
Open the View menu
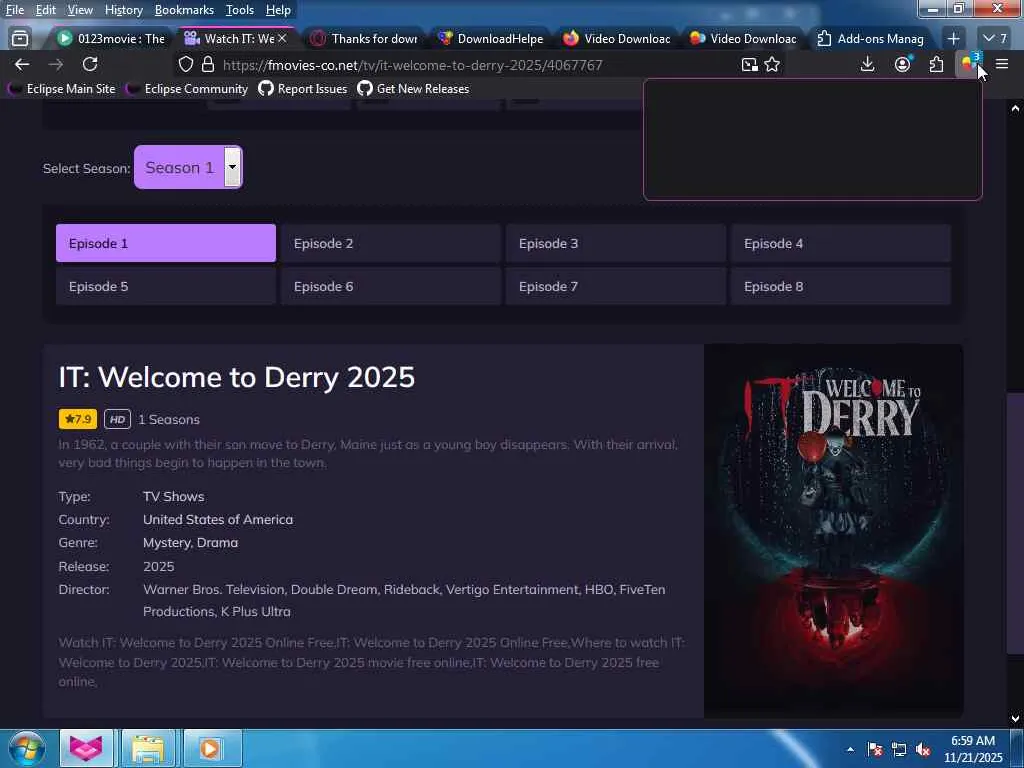(80, 10)
